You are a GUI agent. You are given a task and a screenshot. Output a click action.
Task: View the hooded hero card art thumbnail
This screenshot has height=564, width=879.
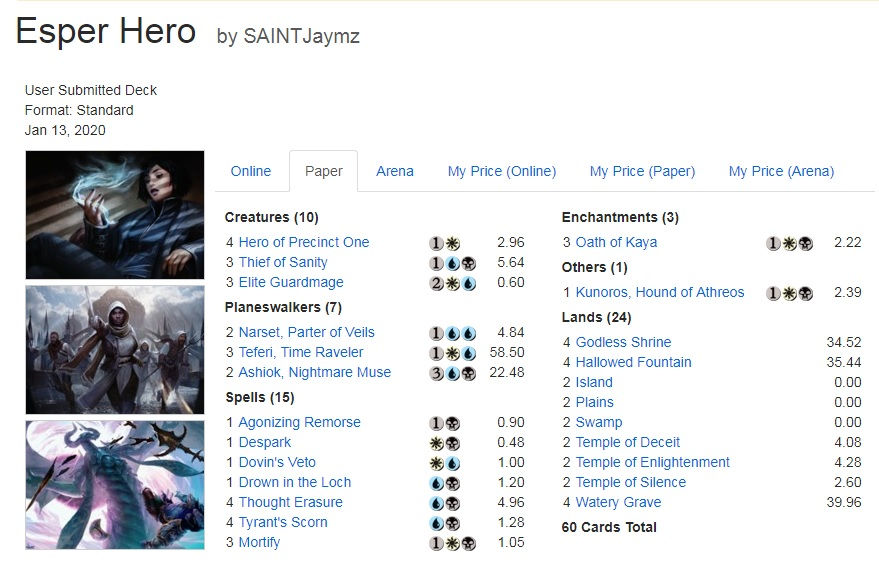[x=115, y=350]
